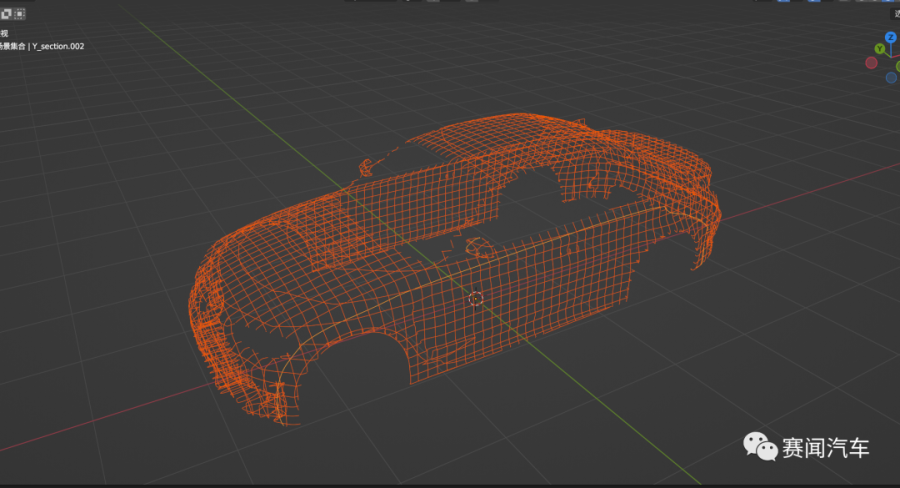Click the rear spoiler of wireframe car
The width and height of the screenshot is (900, 488).
690,160
